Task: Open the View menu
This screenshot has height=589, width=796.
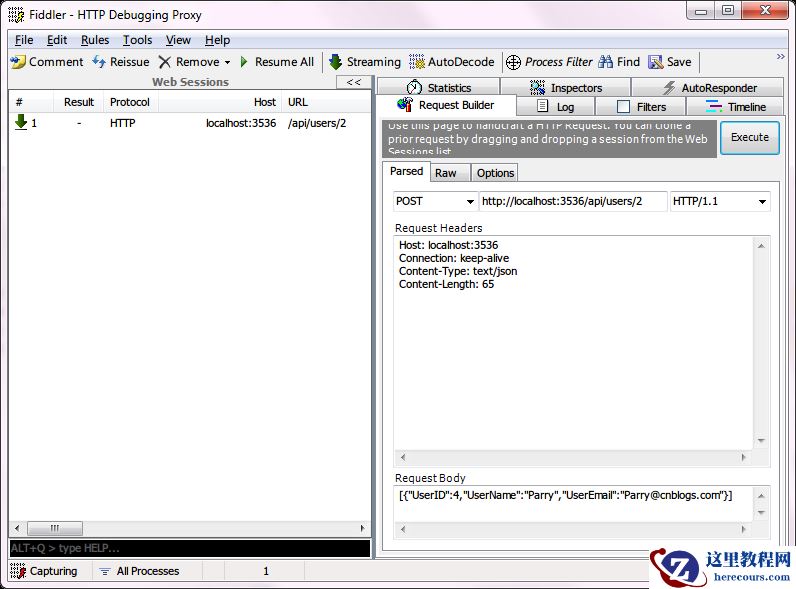Action: tap(178, 40)
